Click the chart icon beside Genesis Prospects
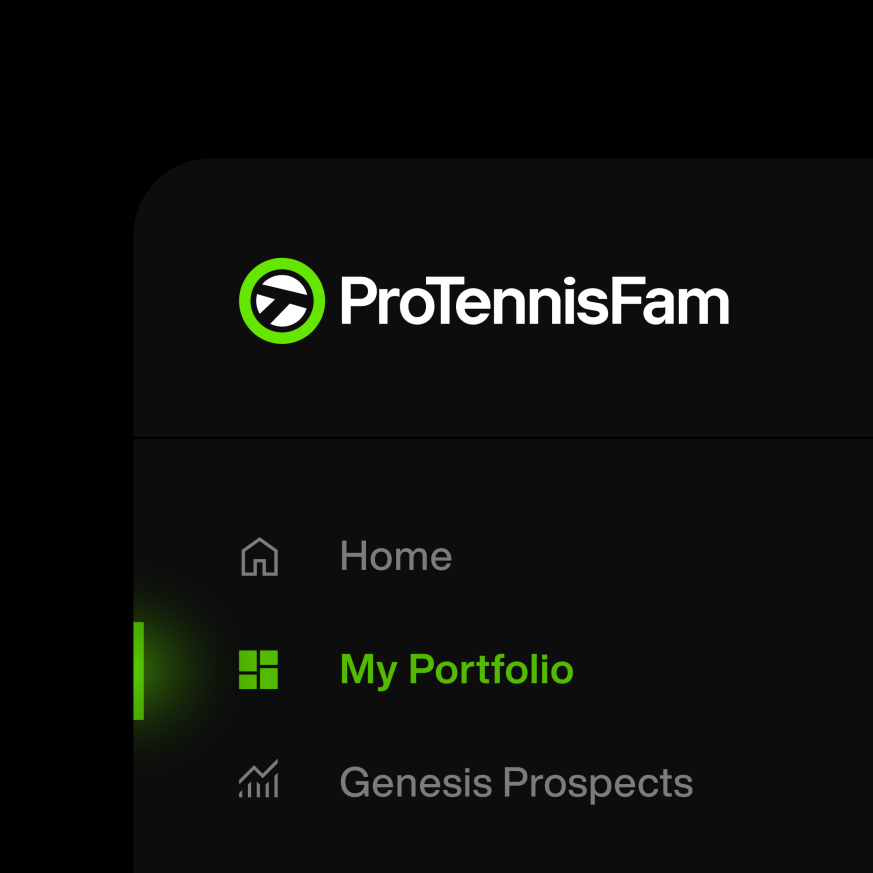873x873 pixels. click(x=259, y=780)
